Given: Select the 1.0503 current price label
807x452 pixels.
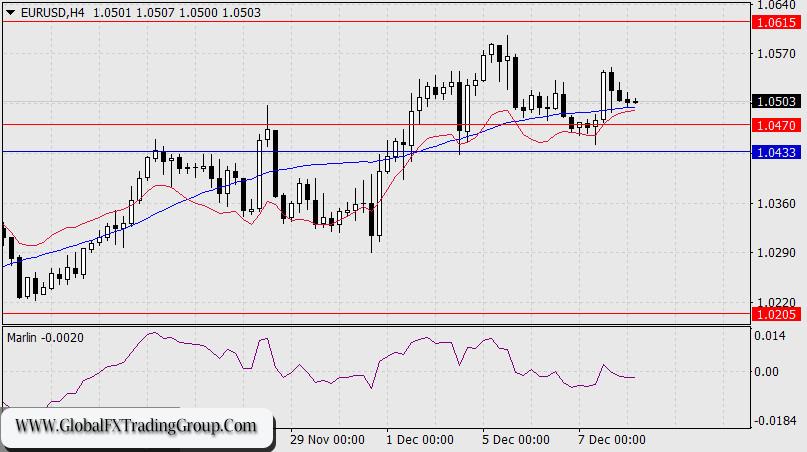Looking at the screenshot, I should tap(777, 101).
